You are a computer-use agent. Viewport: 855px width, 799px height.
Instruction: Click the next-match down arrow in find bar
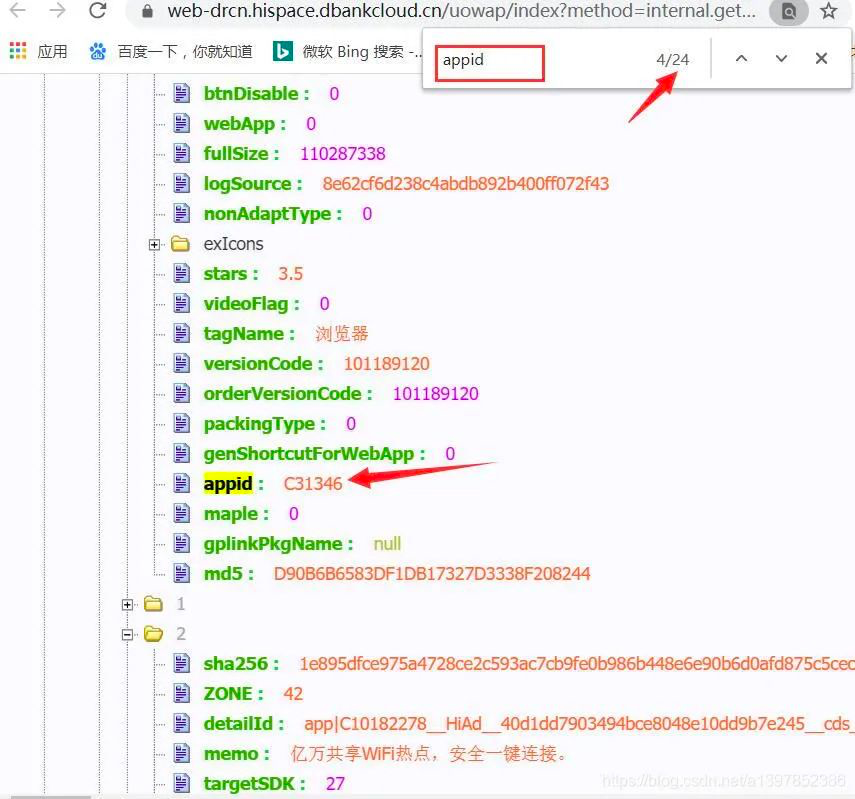pyautogui.click(x=781, y=58)
